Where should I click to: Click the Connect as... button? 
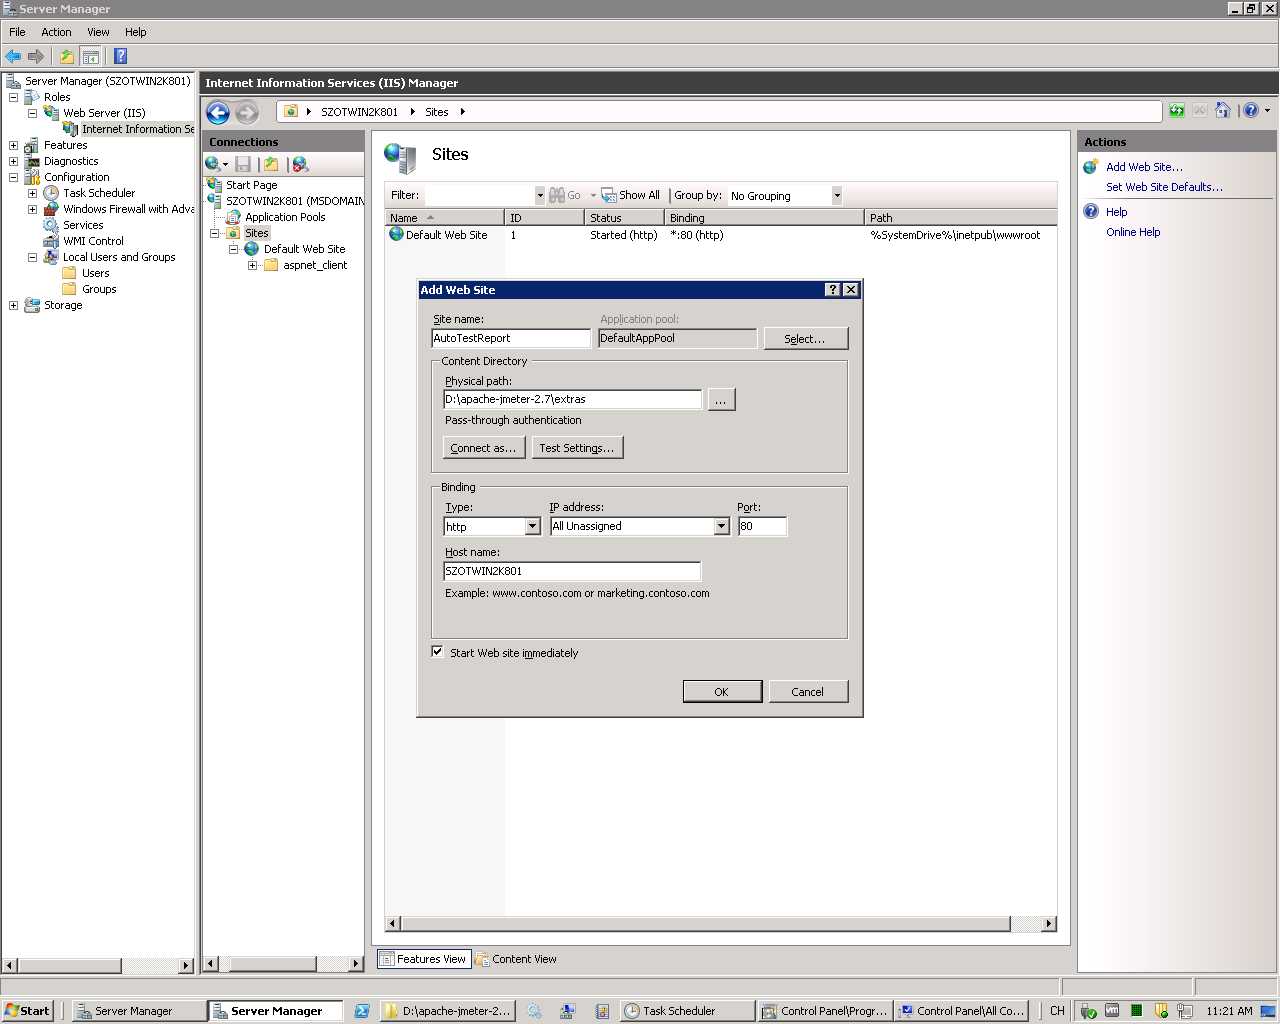484,448
